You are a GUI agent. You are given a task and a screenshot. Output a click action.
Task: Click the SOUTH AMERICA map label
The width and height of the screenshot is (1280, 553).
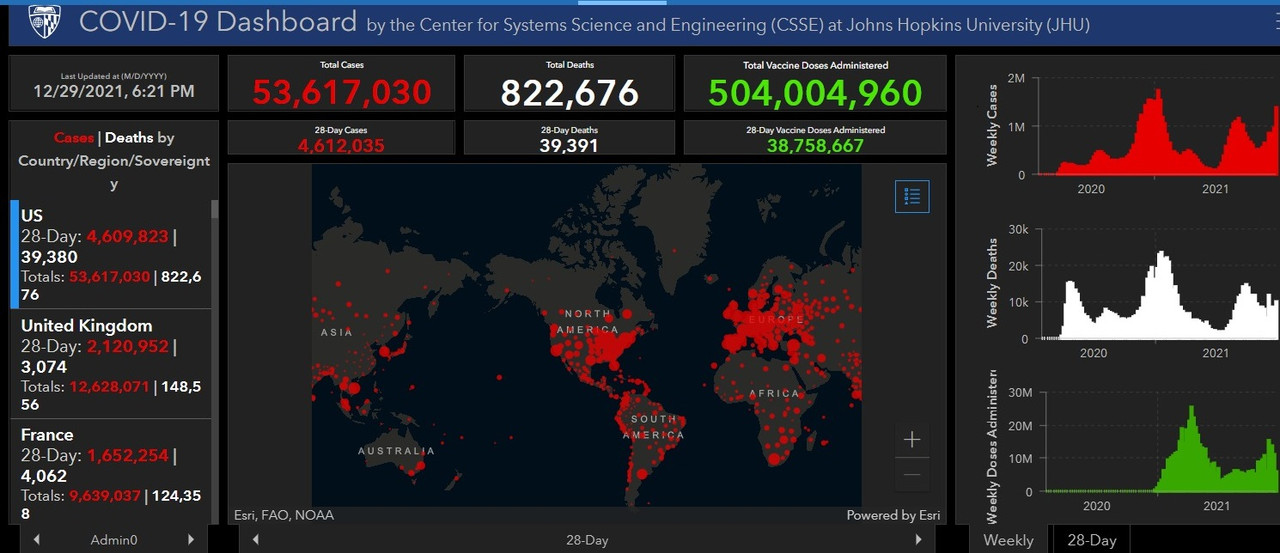click(x=654, y=427)
